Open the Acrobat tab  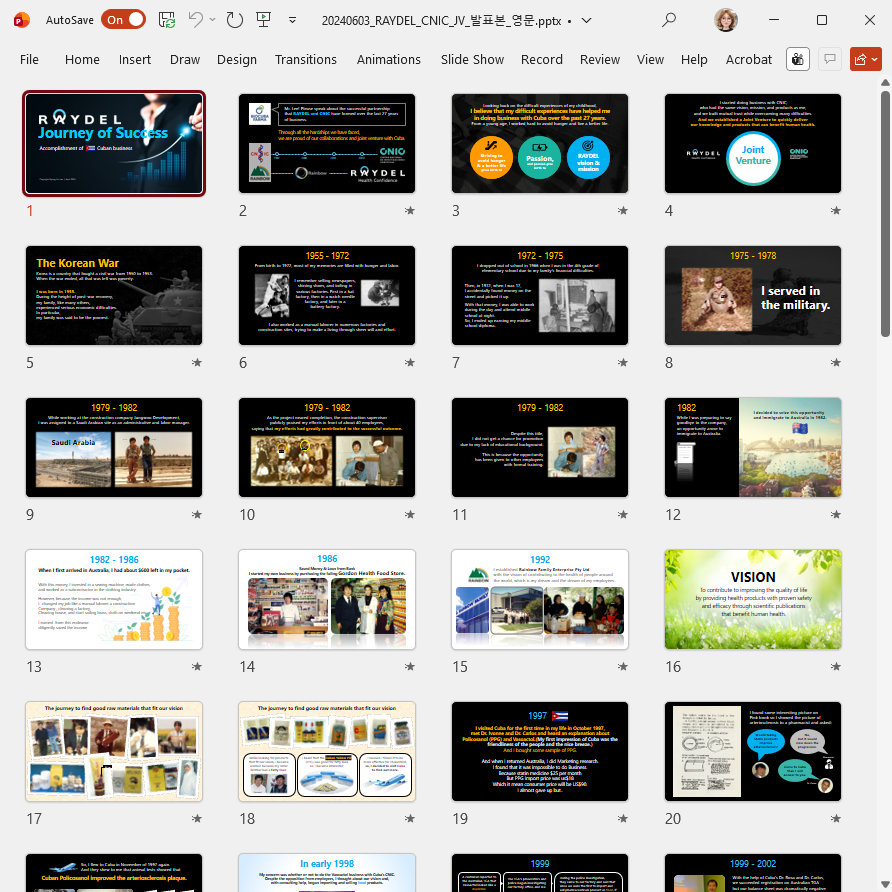(749, 59)
